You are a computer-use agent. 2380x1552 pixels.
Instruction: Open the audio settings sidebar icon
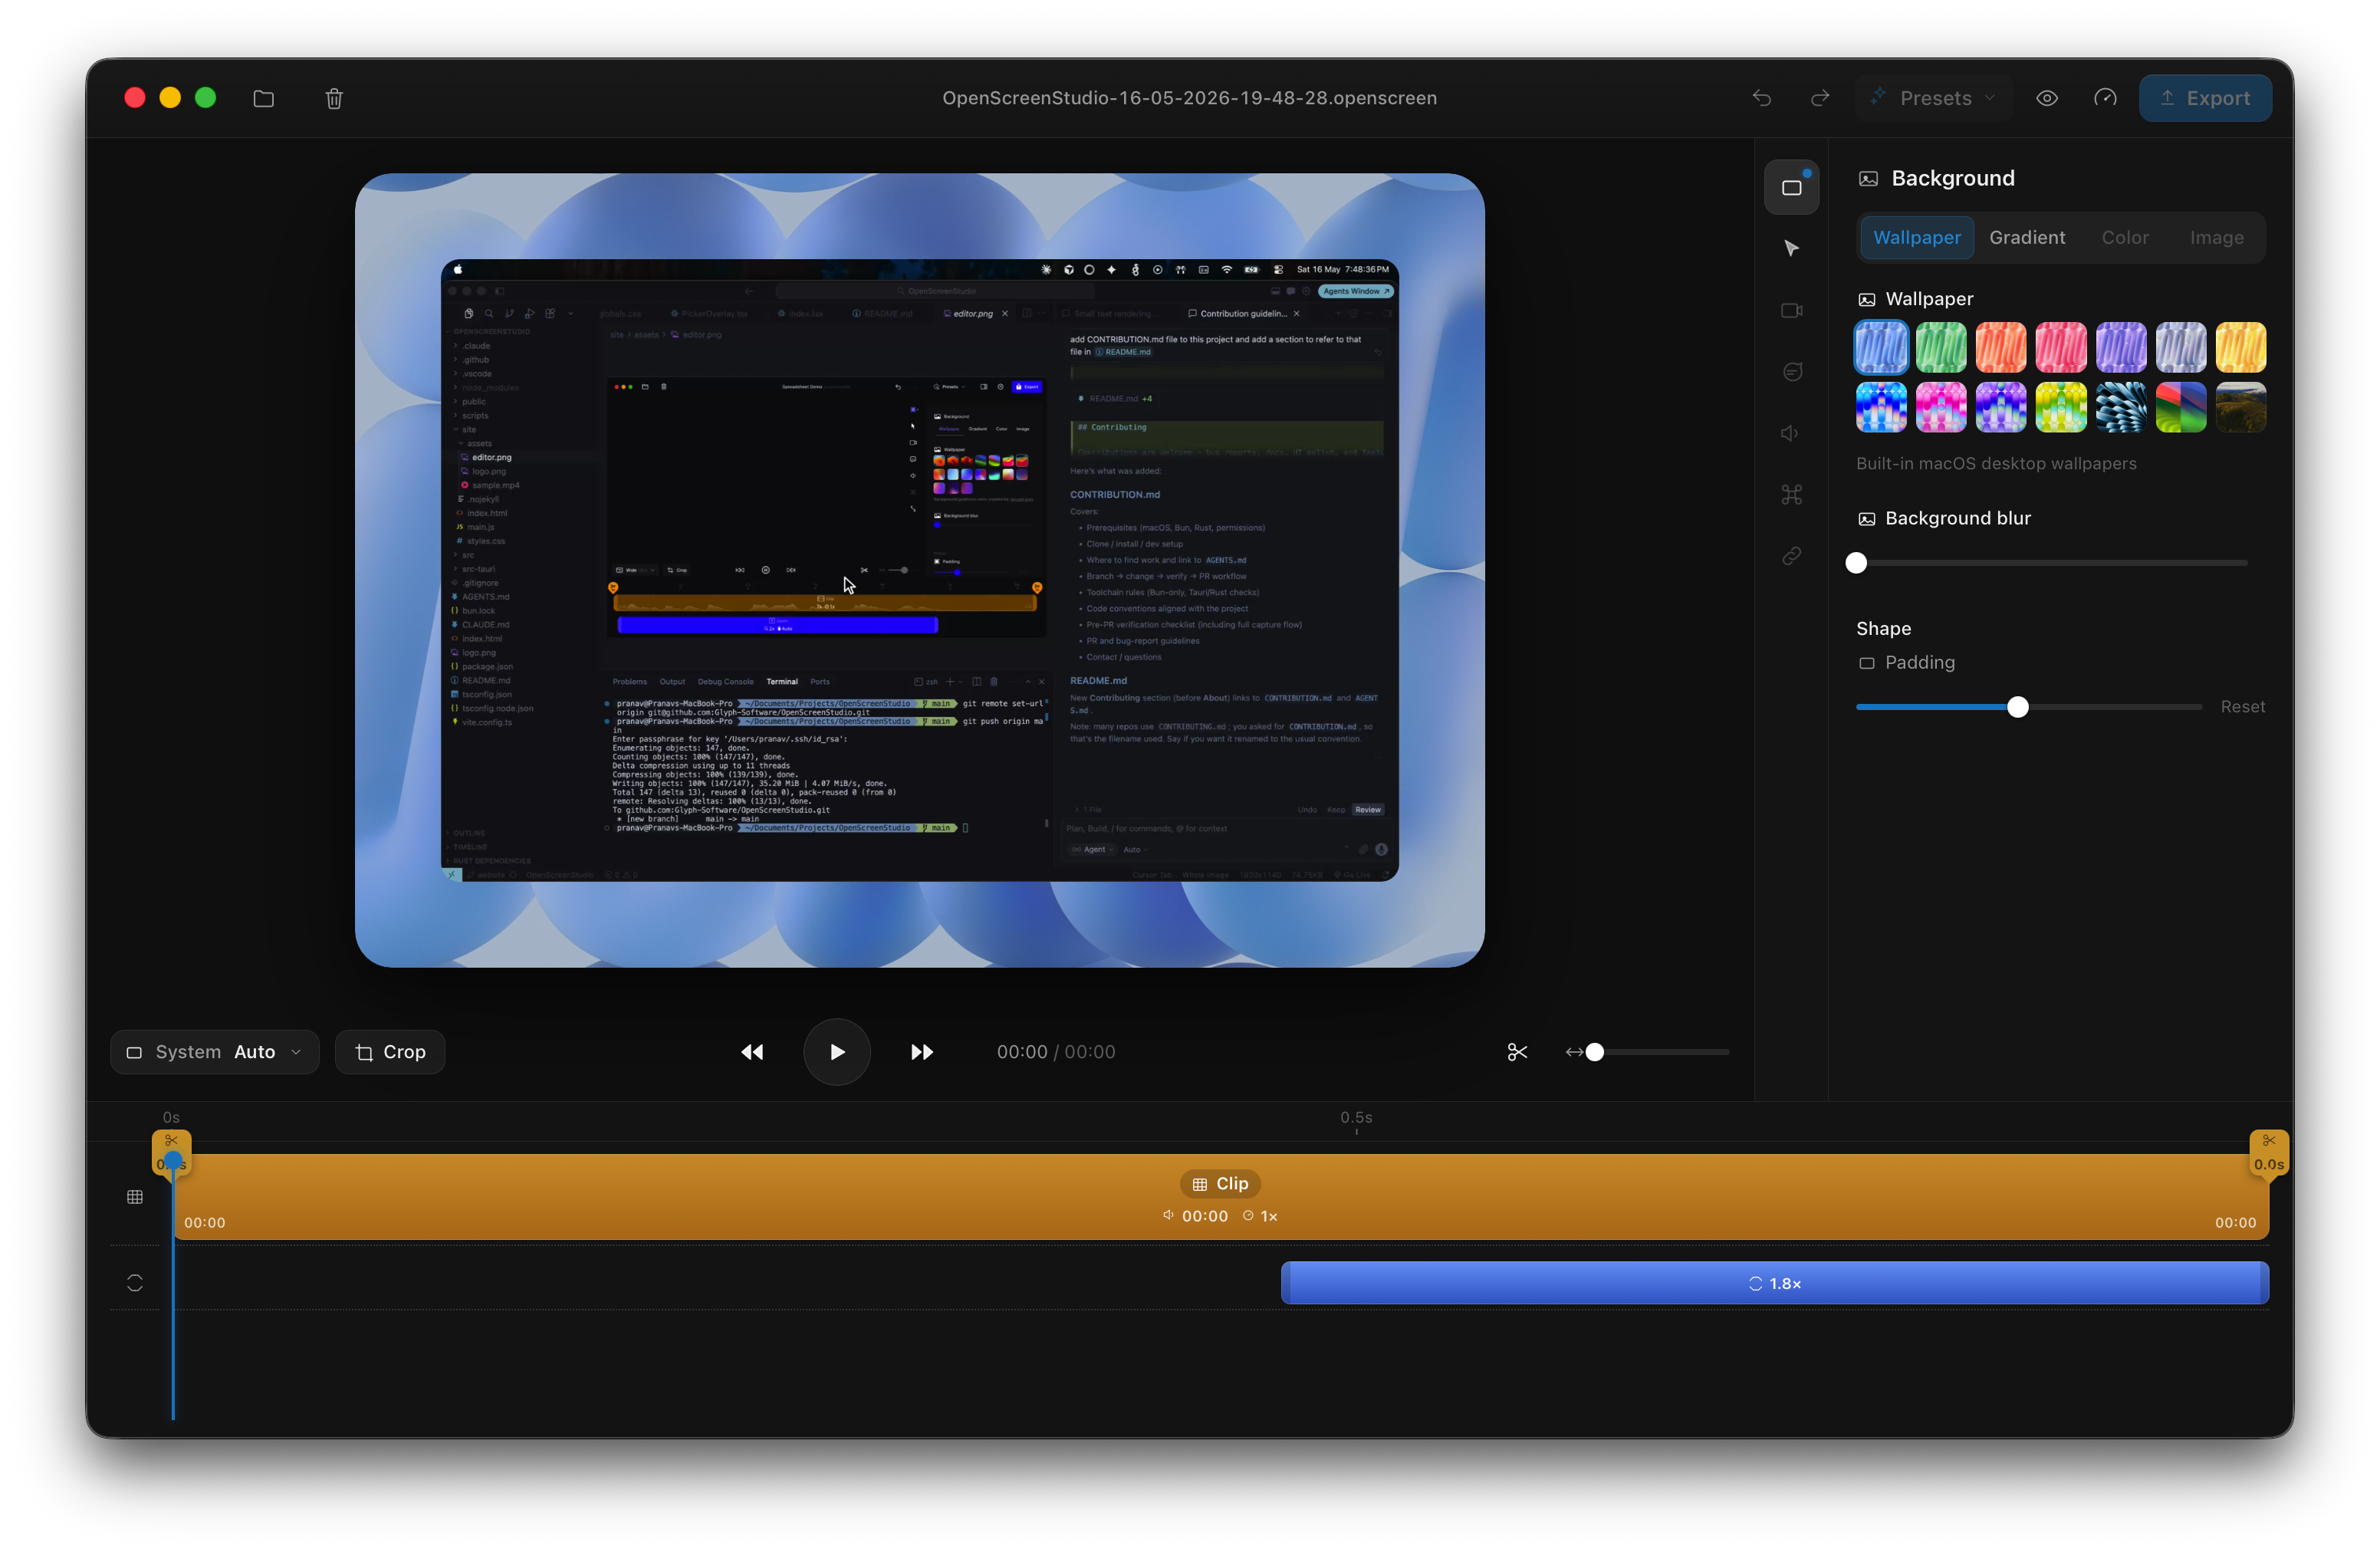1791,433
